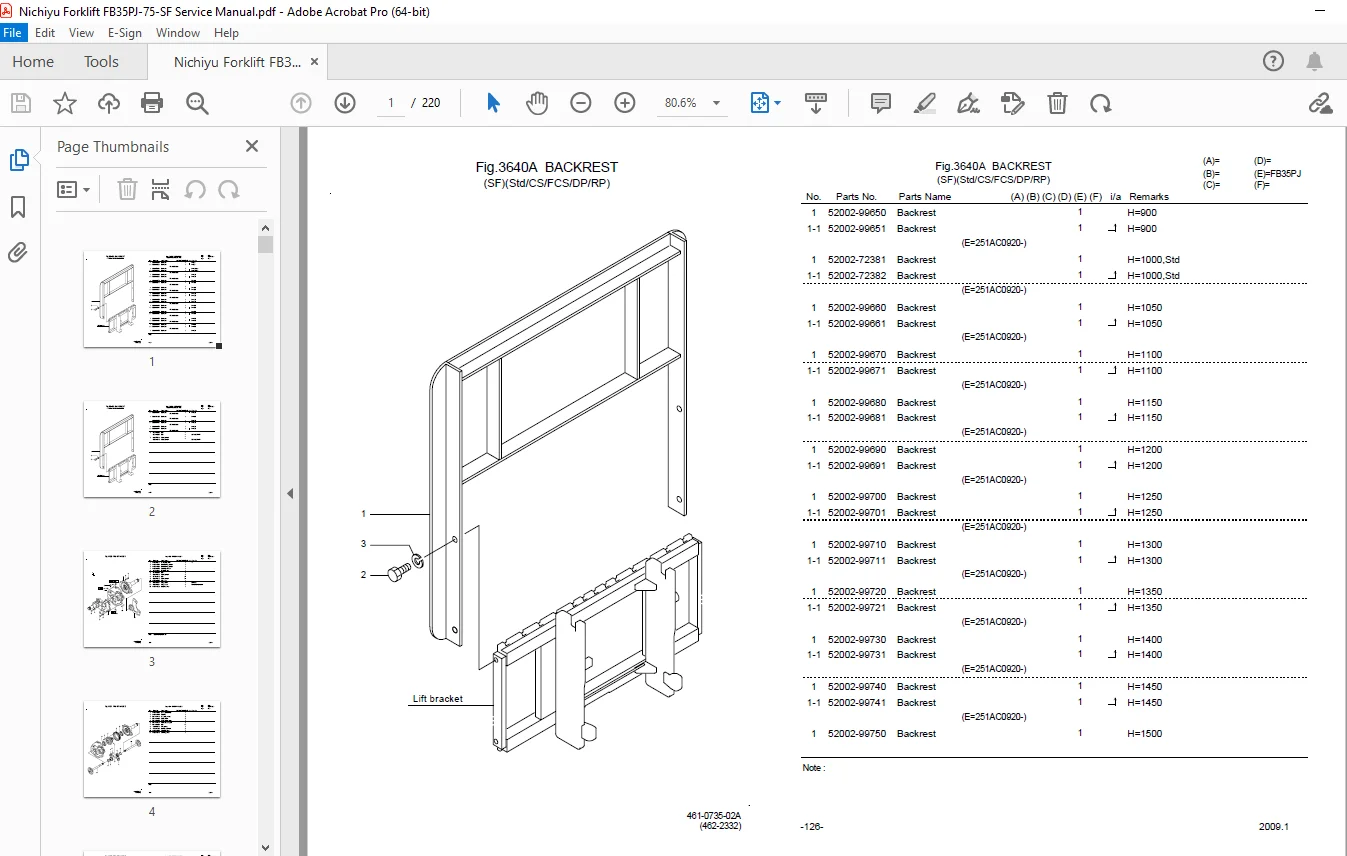Show the Page Thumbnails pane icon
Viewport: 1347px width, 856px height.
coord(19,160)
